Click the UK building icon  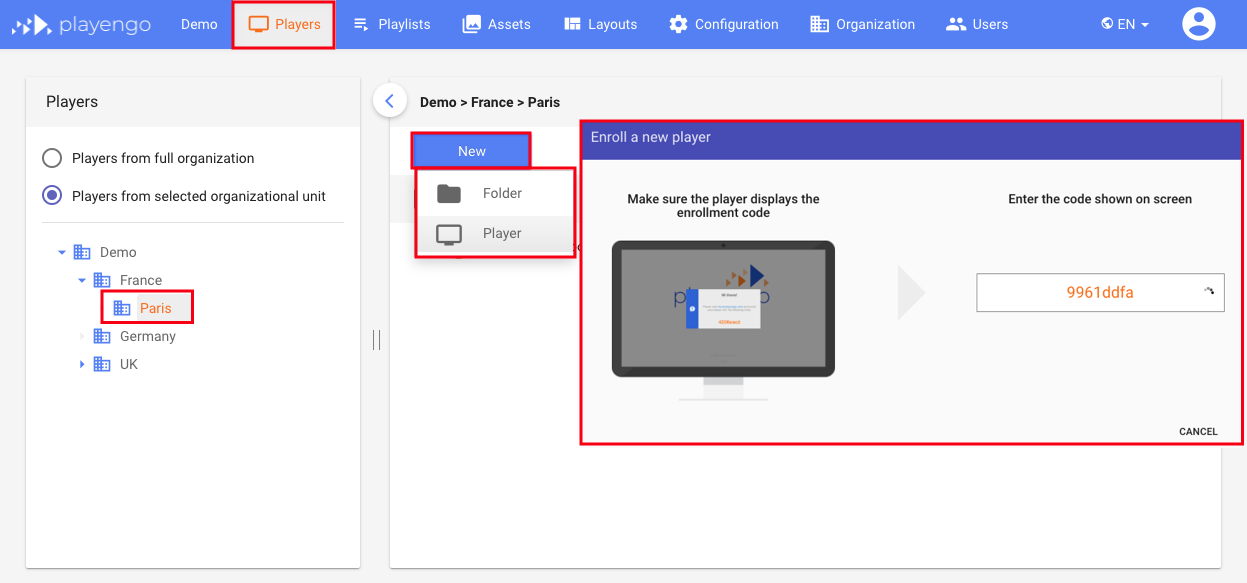102,364
